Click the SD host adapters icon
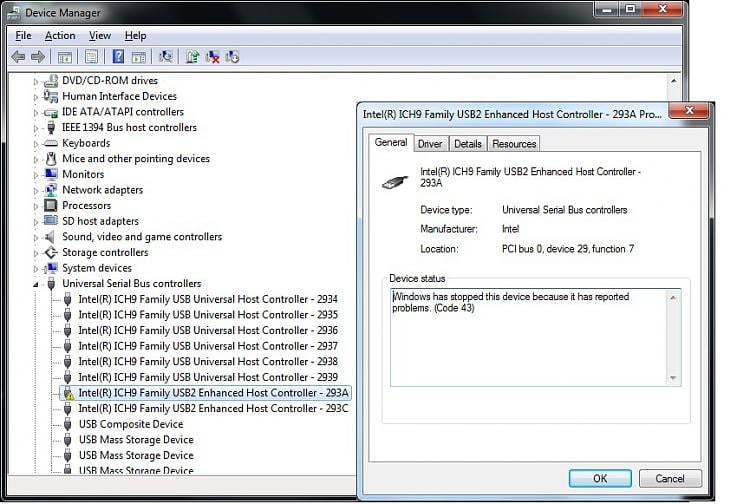Viewport: 750px width, 504px height. click(x=51, y=221)
